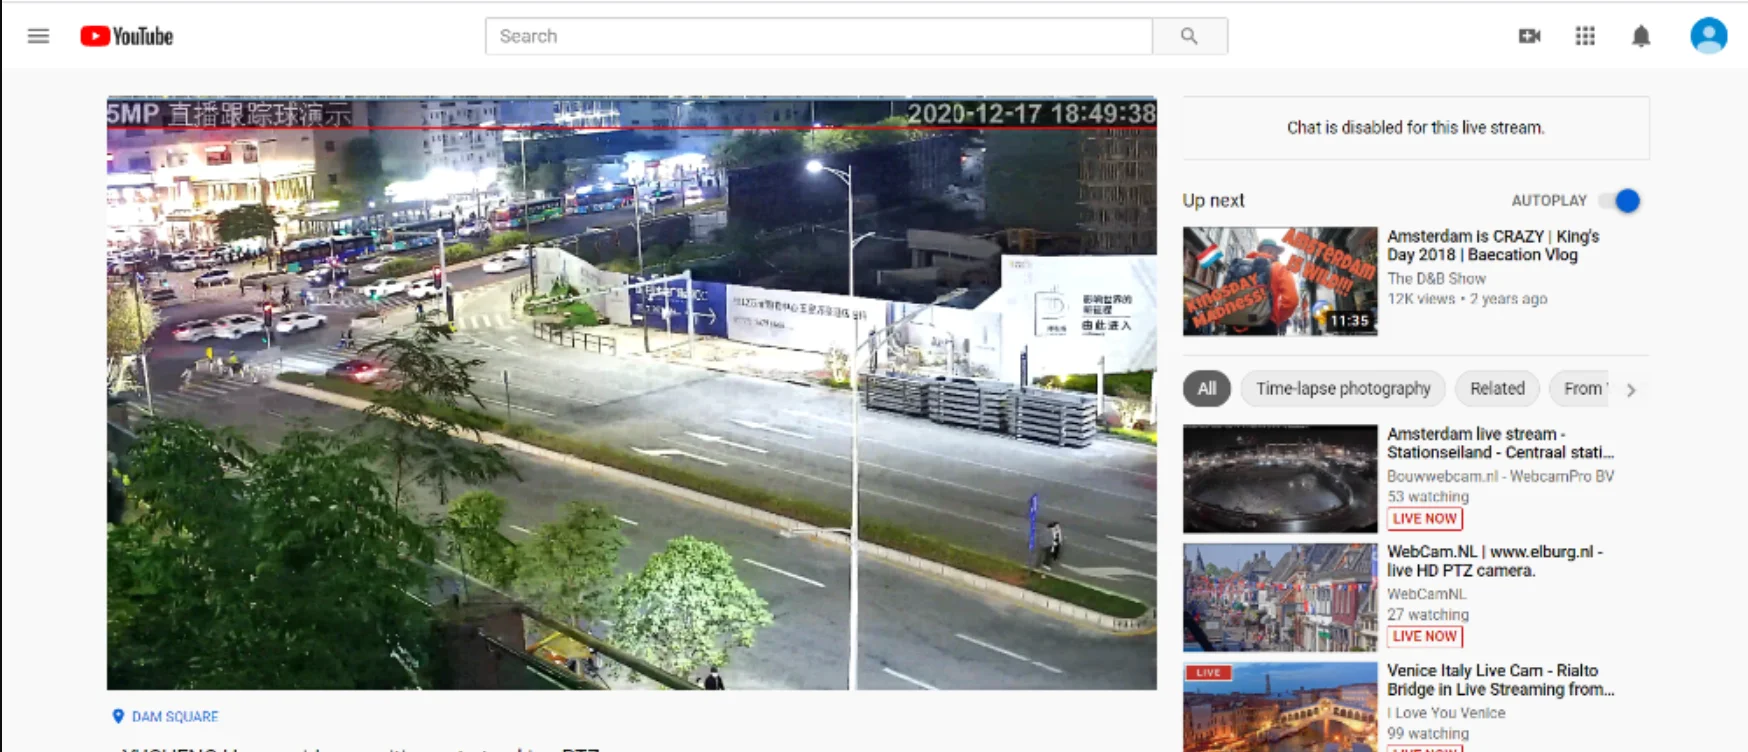Click LIVE NOW badge under WebCam.NL stream
The height and width of the screenshot is (752, 1748).
pos(1425,637)
